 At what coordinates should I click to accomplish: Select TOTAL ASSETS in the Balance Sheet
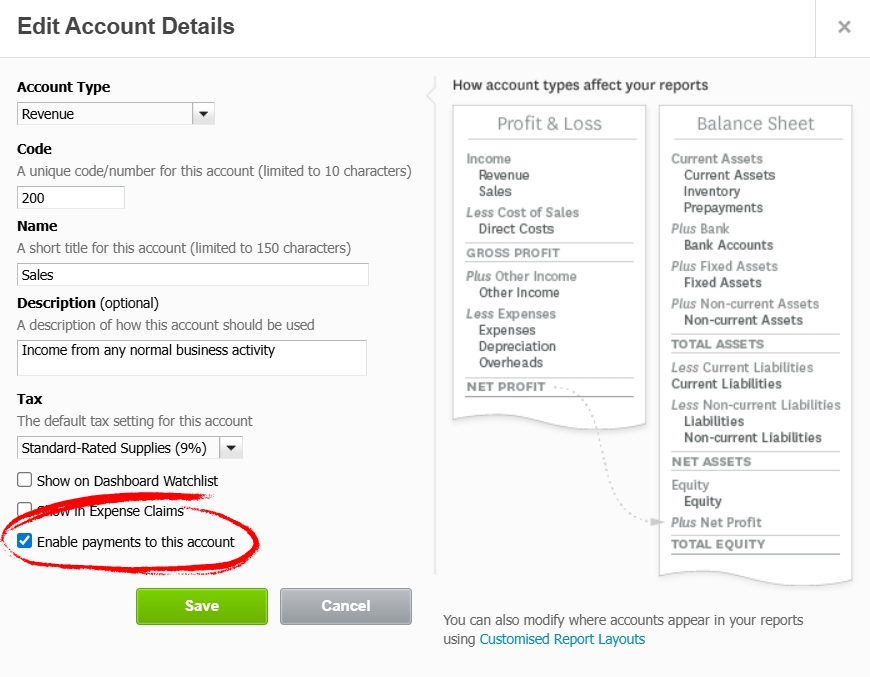[718, 344]
